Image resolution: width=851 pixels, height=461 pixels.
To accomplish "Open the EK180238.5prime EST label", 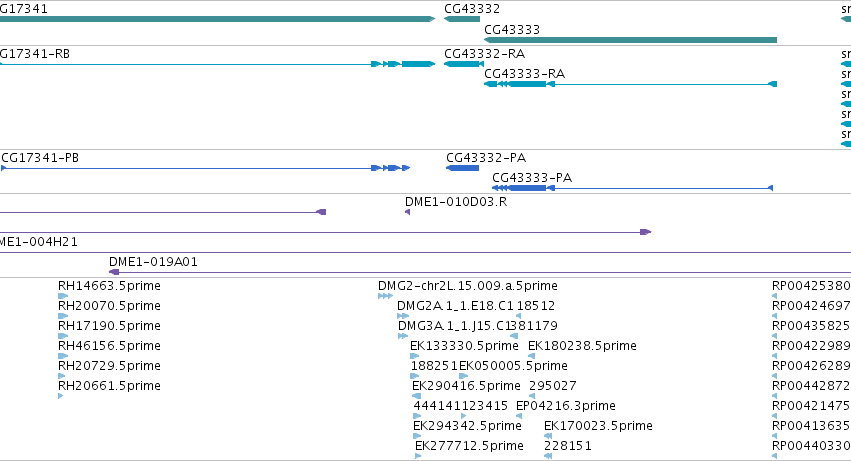I will pyautogui.click(x=582, y=346).
